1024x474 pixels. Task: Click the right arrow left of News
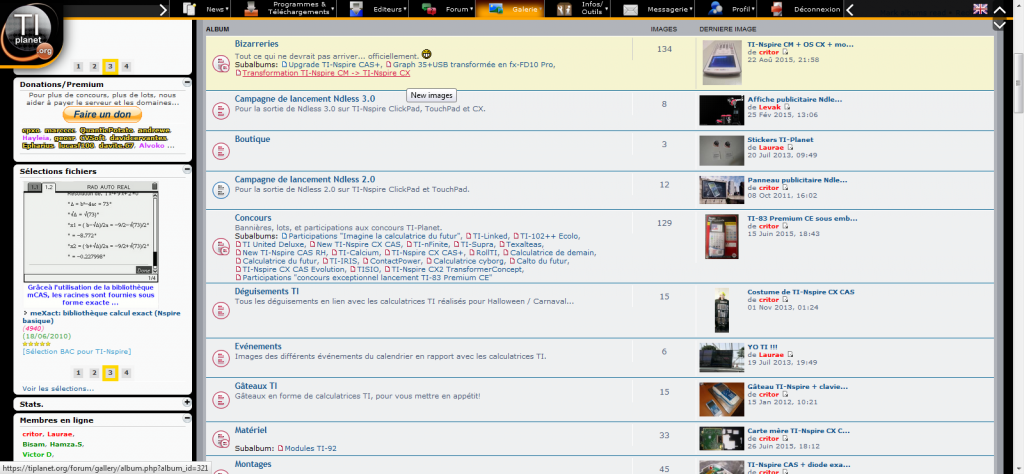click(163, 9)
